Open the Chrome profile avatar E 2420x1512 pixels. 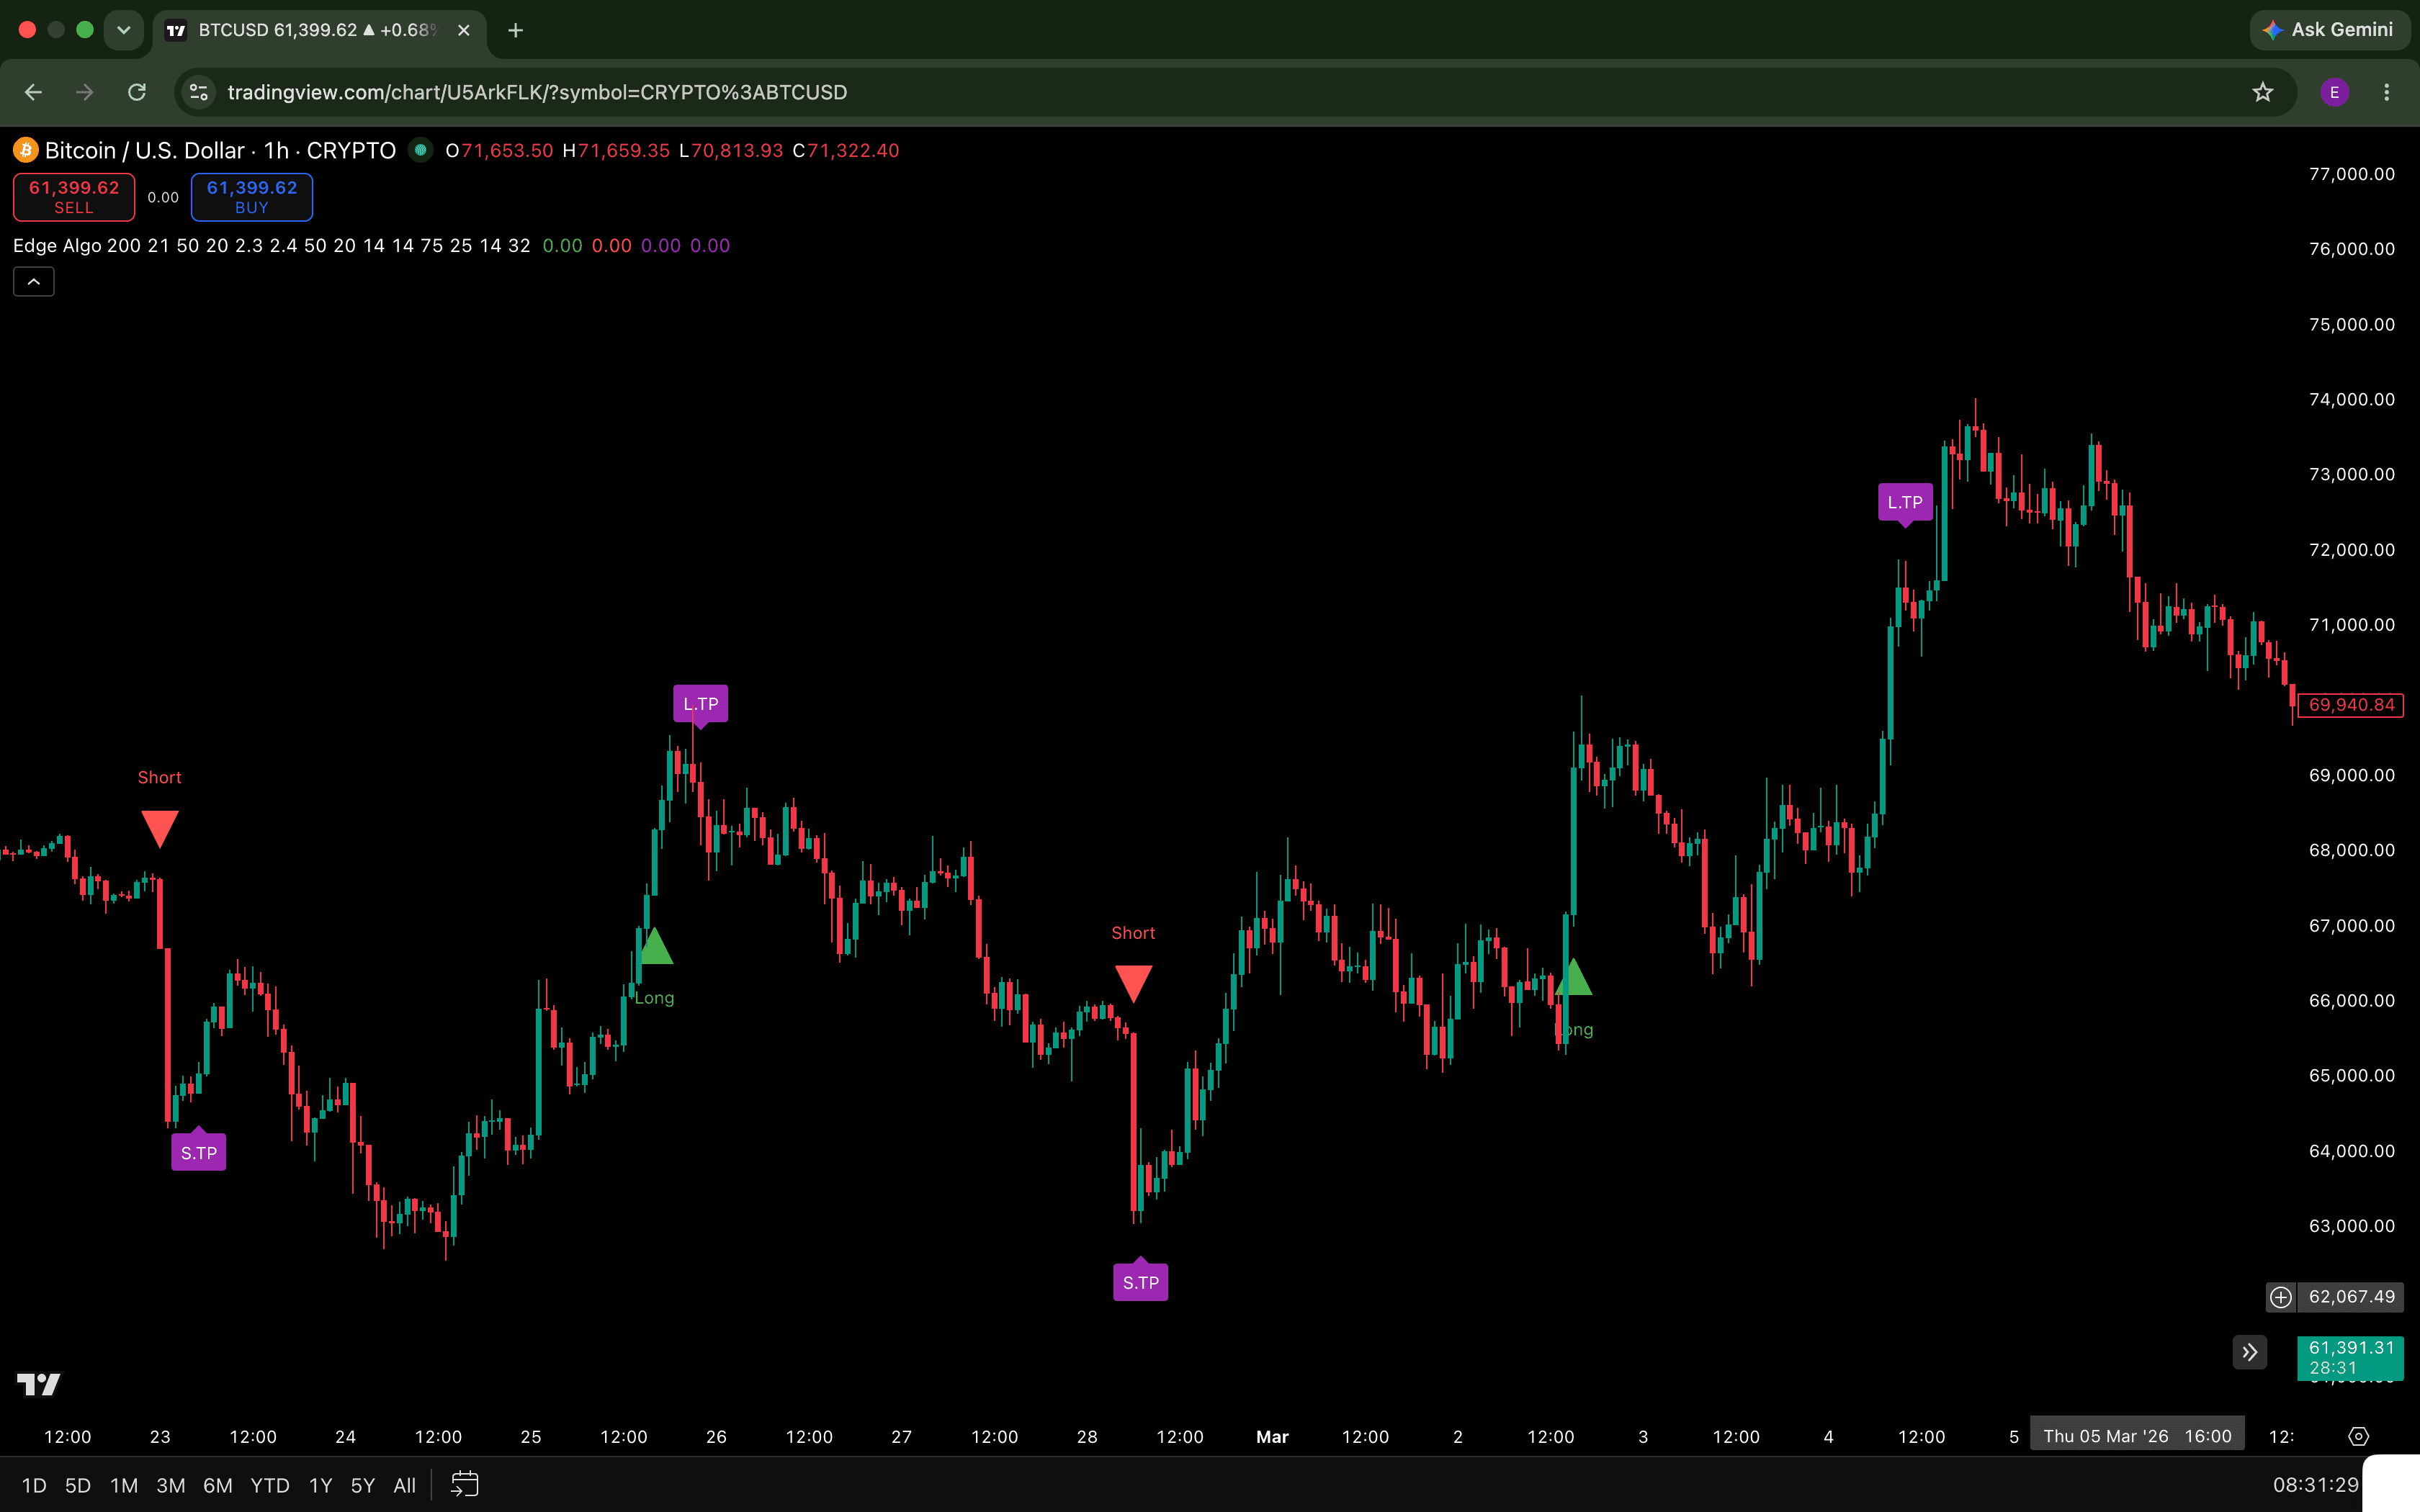pos(2334,92)
